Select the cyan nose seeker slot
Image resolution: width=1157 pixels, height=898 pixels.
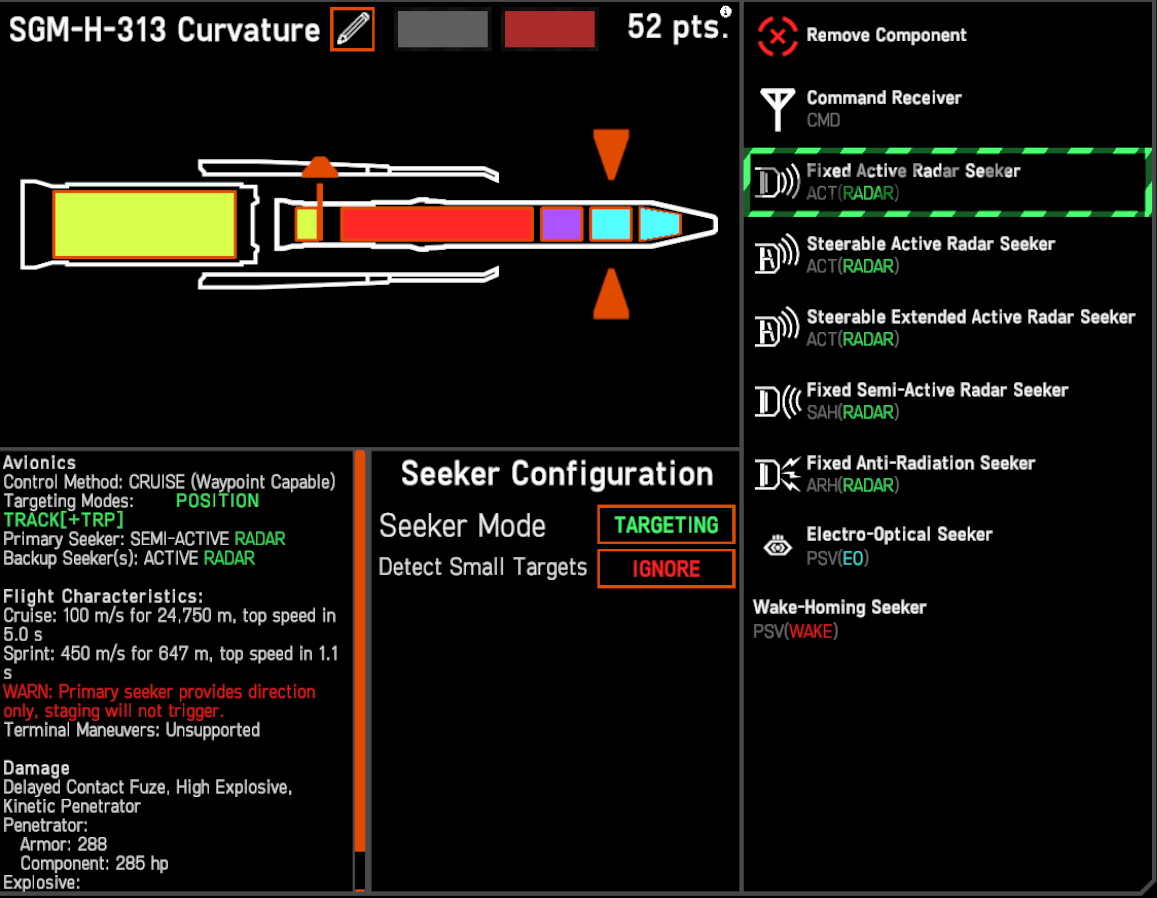click(660, 224)
